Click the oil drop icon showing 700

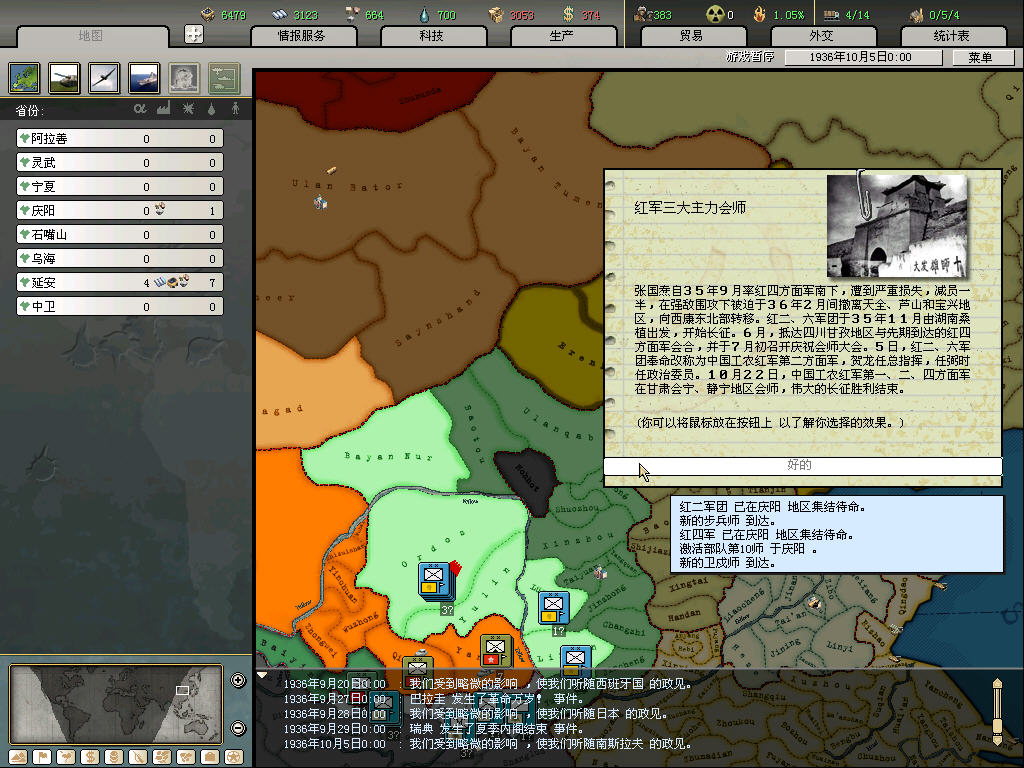424,14
